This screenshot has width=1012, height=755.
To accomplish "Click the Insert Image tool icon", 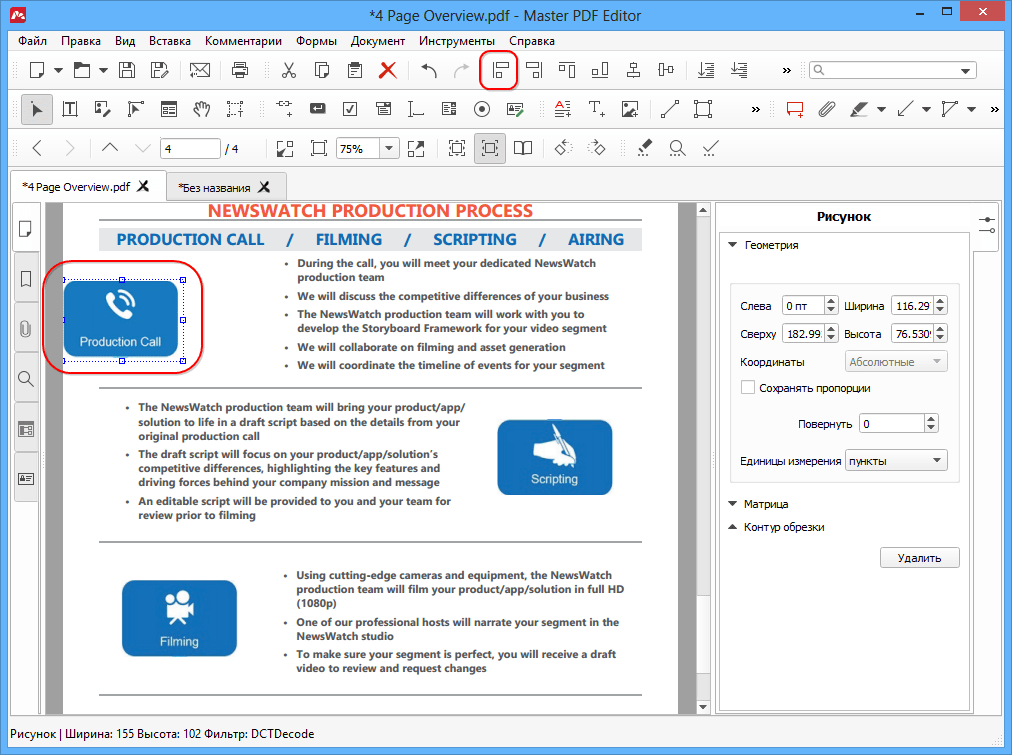I will (629, 109).
